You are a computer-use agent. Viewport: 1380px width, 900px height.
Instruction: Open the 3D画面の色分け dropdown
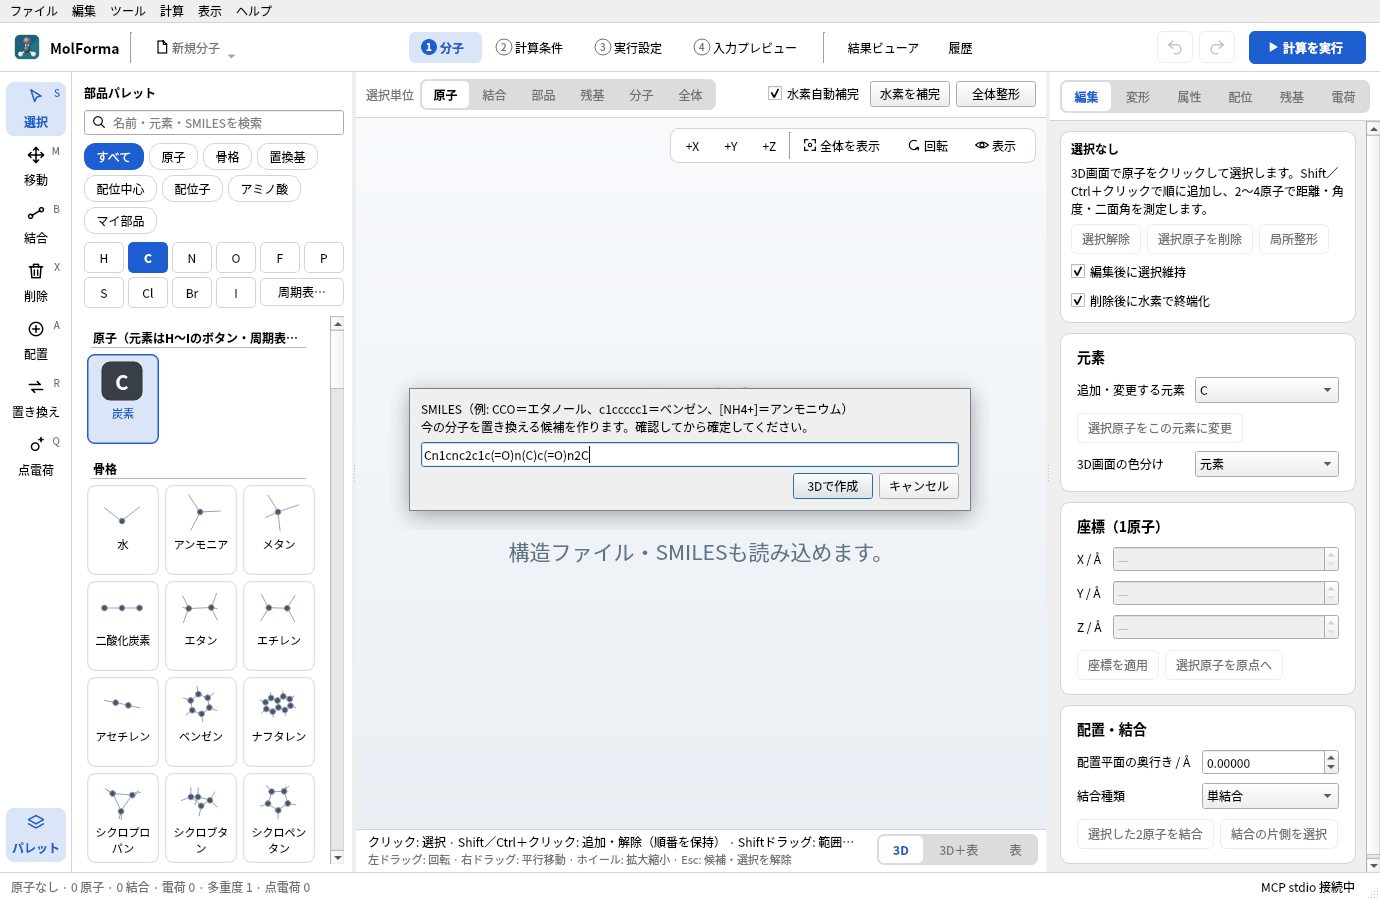pos(1267,464)
